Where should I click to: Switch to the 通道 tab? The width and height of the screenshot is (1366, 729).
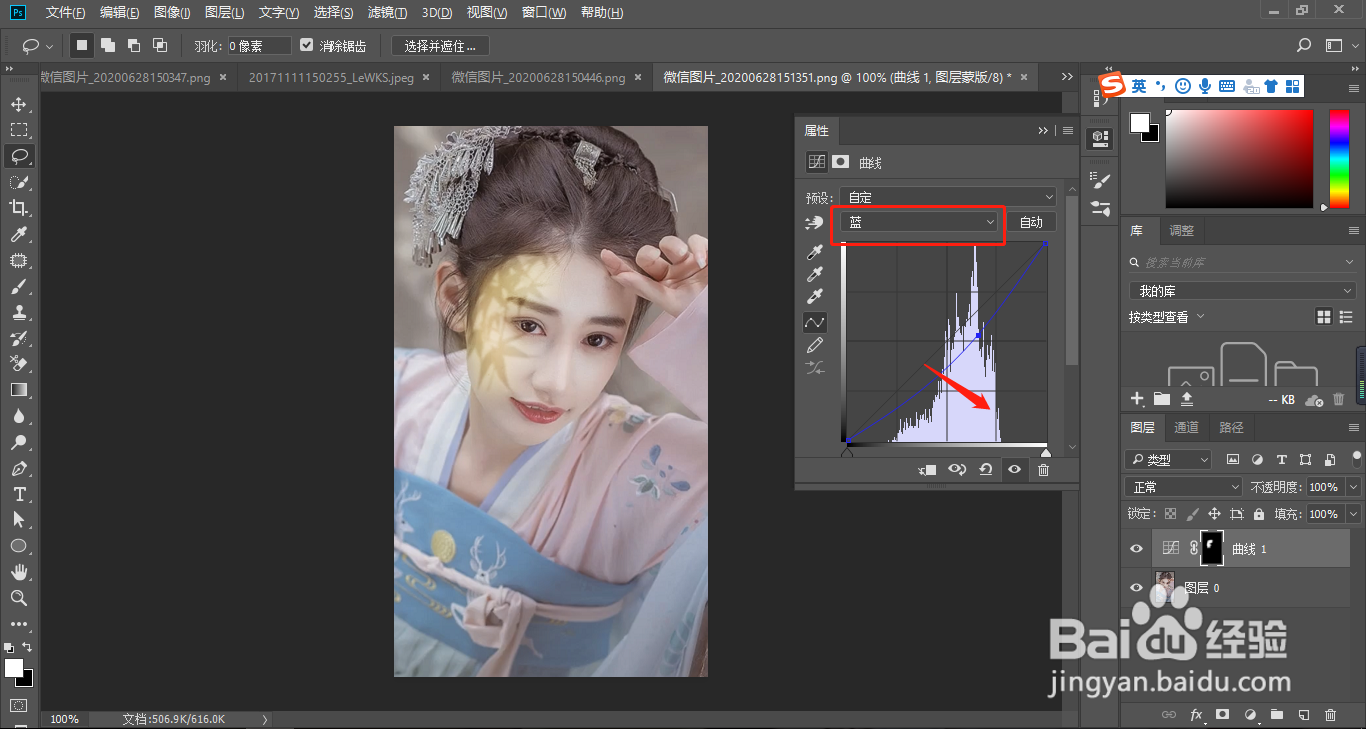coord(1186,427)
